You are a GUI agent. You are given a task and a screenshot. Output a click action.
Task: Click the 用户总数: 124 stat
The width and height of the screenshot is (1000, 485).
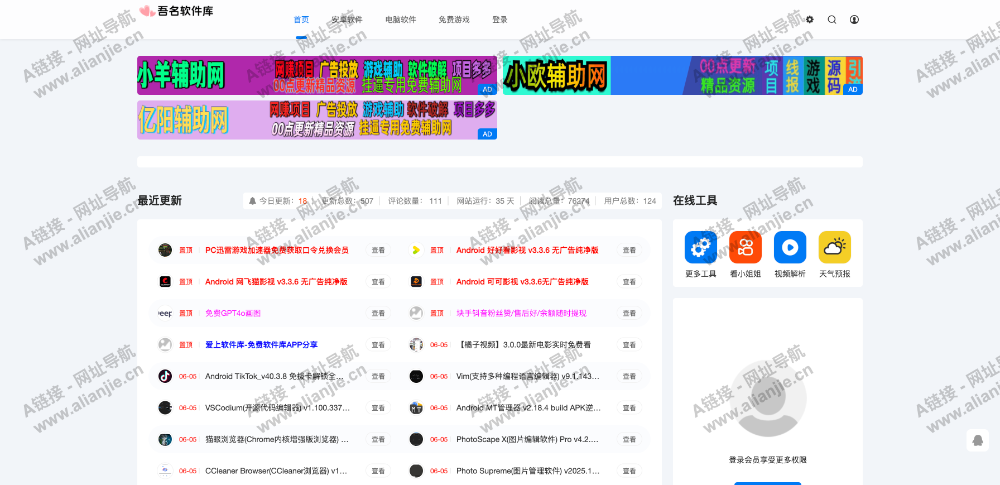click(x=630, y=201)
